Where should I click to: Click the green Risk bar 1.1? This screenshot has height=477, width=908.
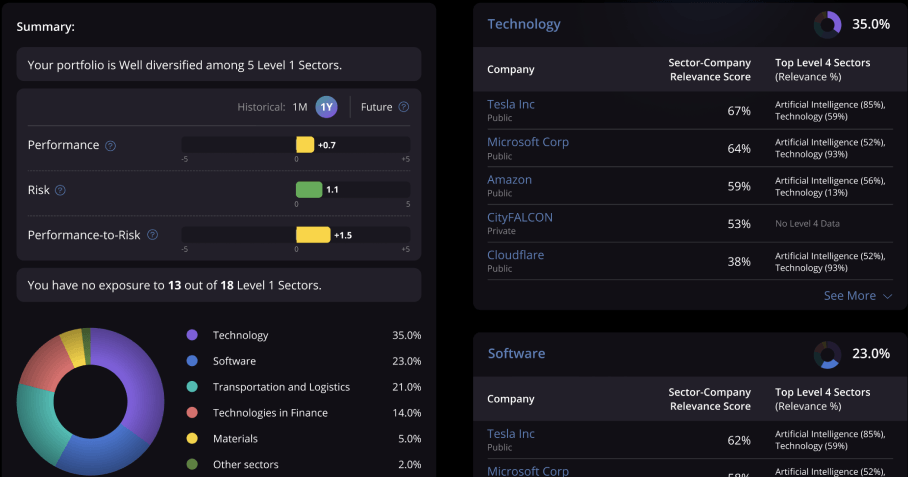[309, 189]
